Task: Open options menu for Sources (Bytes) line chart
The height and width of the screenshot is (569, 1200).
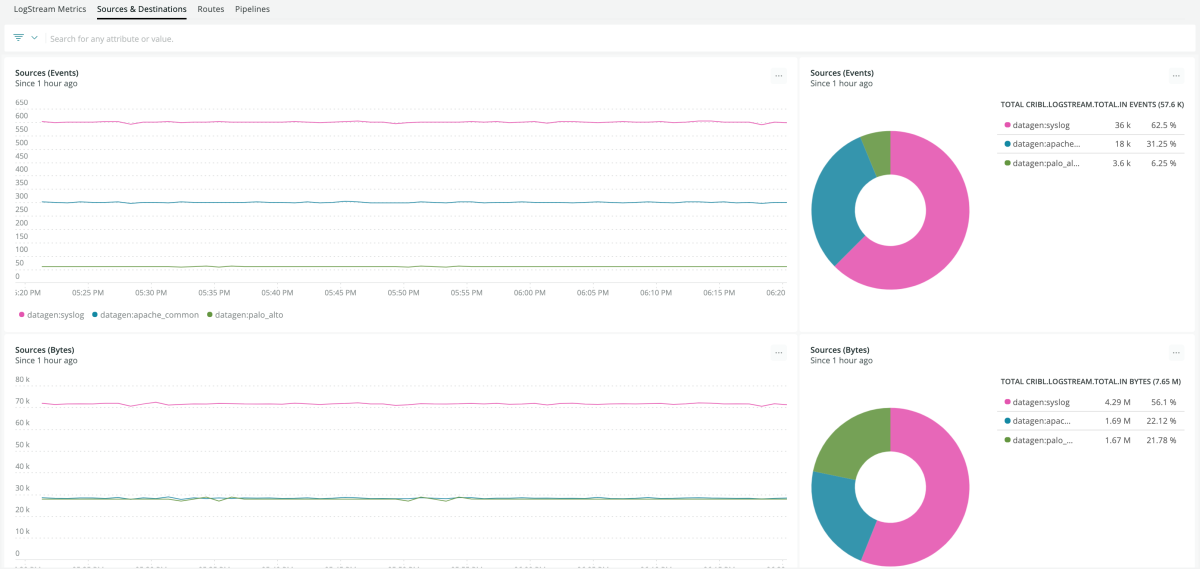Action: click(x=778, y=353)
